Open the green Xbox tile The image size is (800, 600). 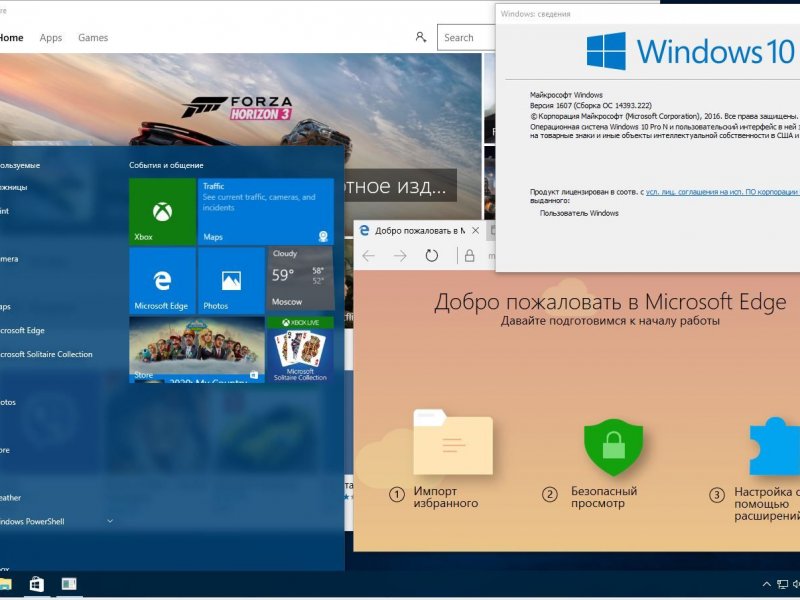point(162,211)
